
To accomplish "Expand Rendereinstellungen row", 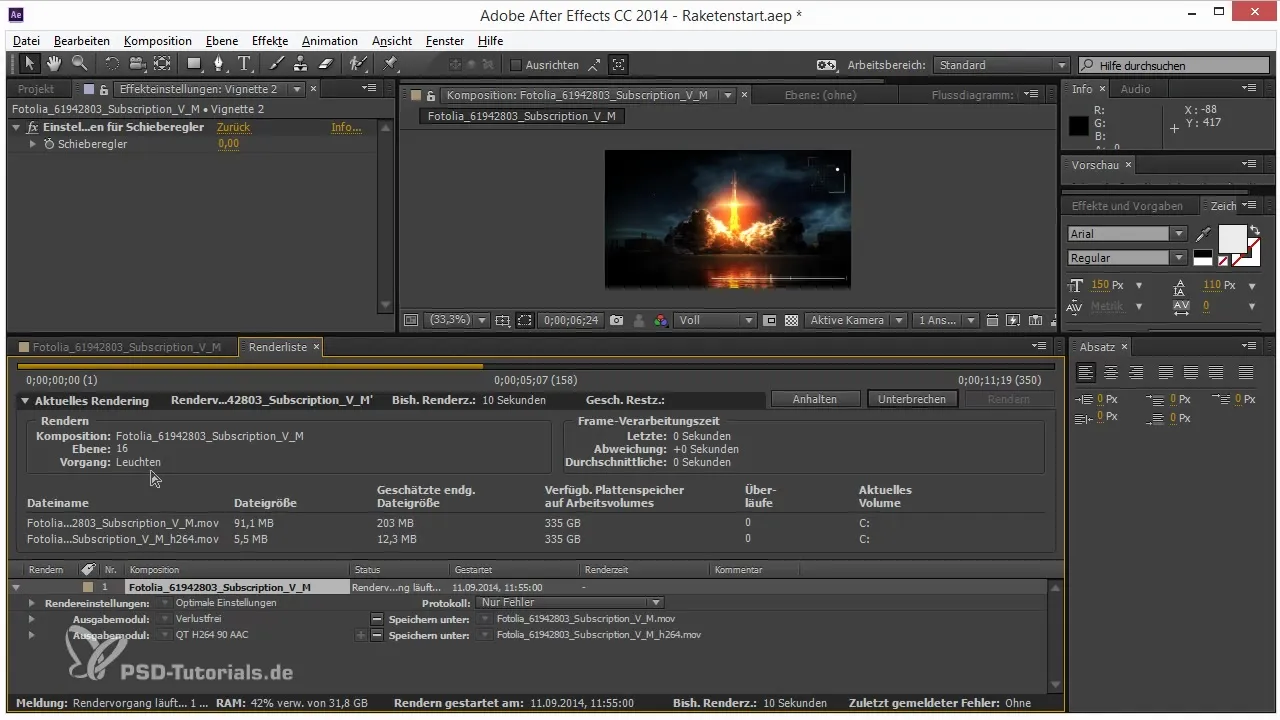I will pyautogui.click(x=32, y=604).
